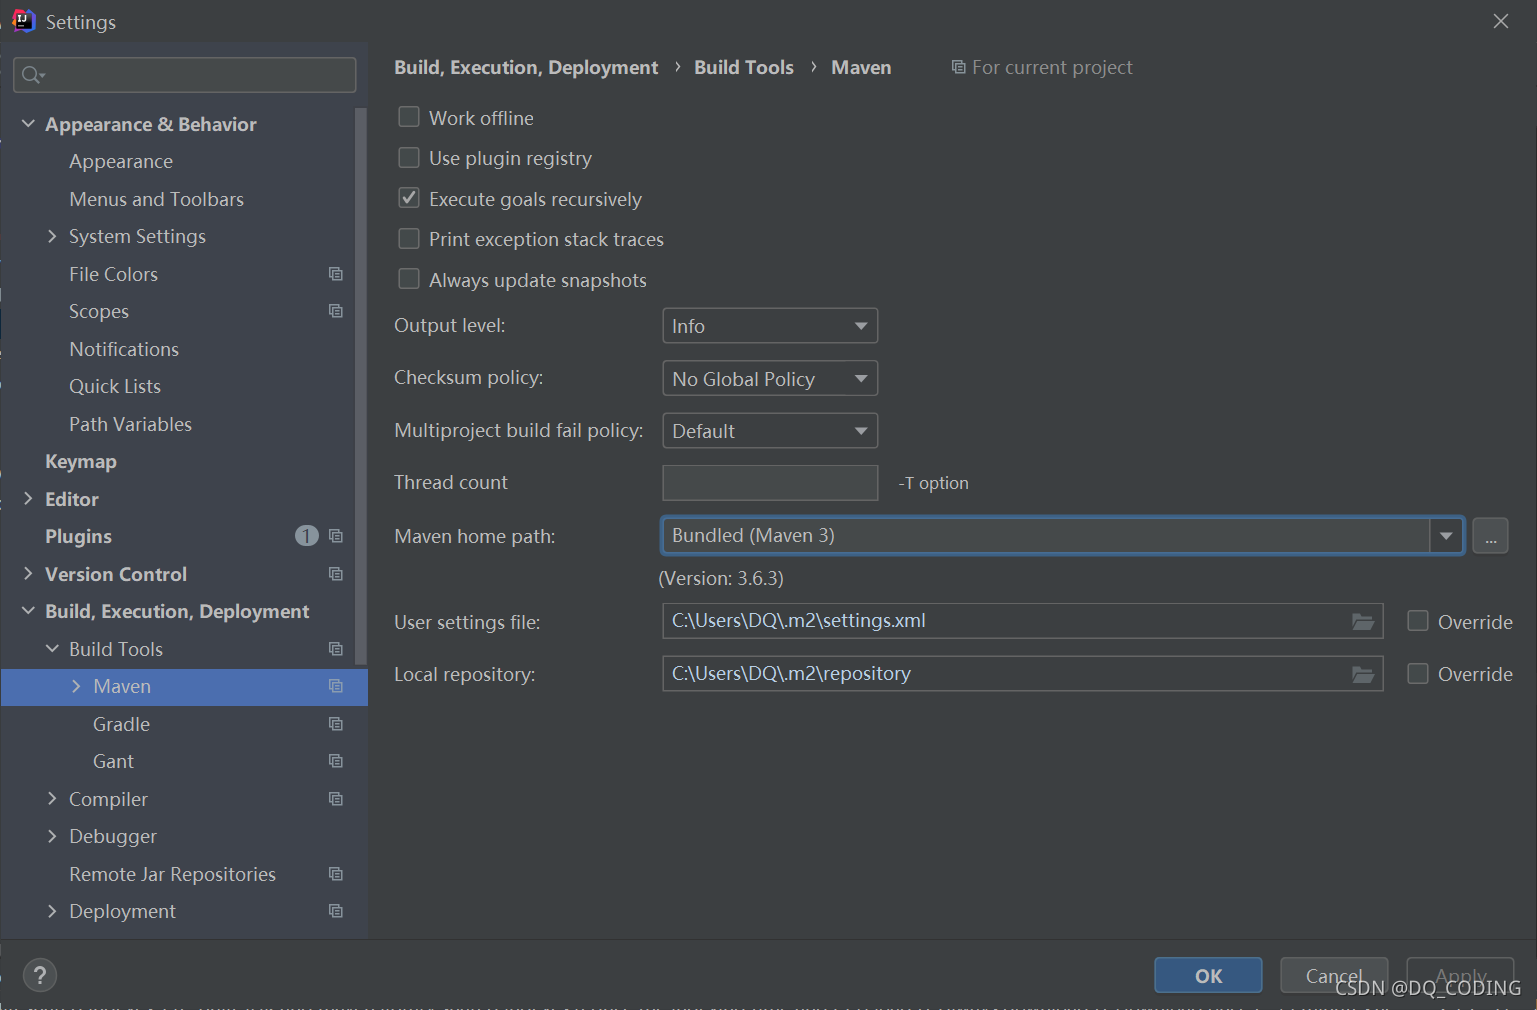Expand the Editor section
This screenshot has width=1537, height=1010.
coord(28,499)
